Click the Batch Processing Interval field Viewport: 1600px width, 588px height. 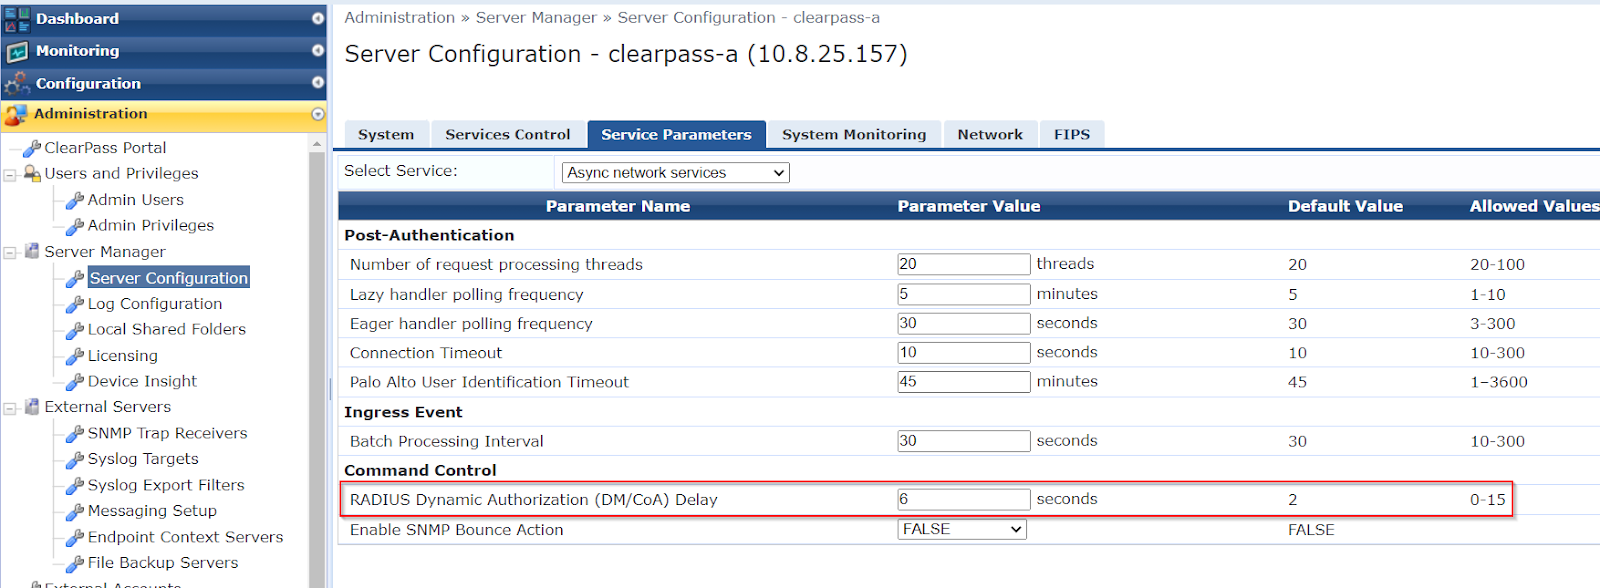point(964,440)
